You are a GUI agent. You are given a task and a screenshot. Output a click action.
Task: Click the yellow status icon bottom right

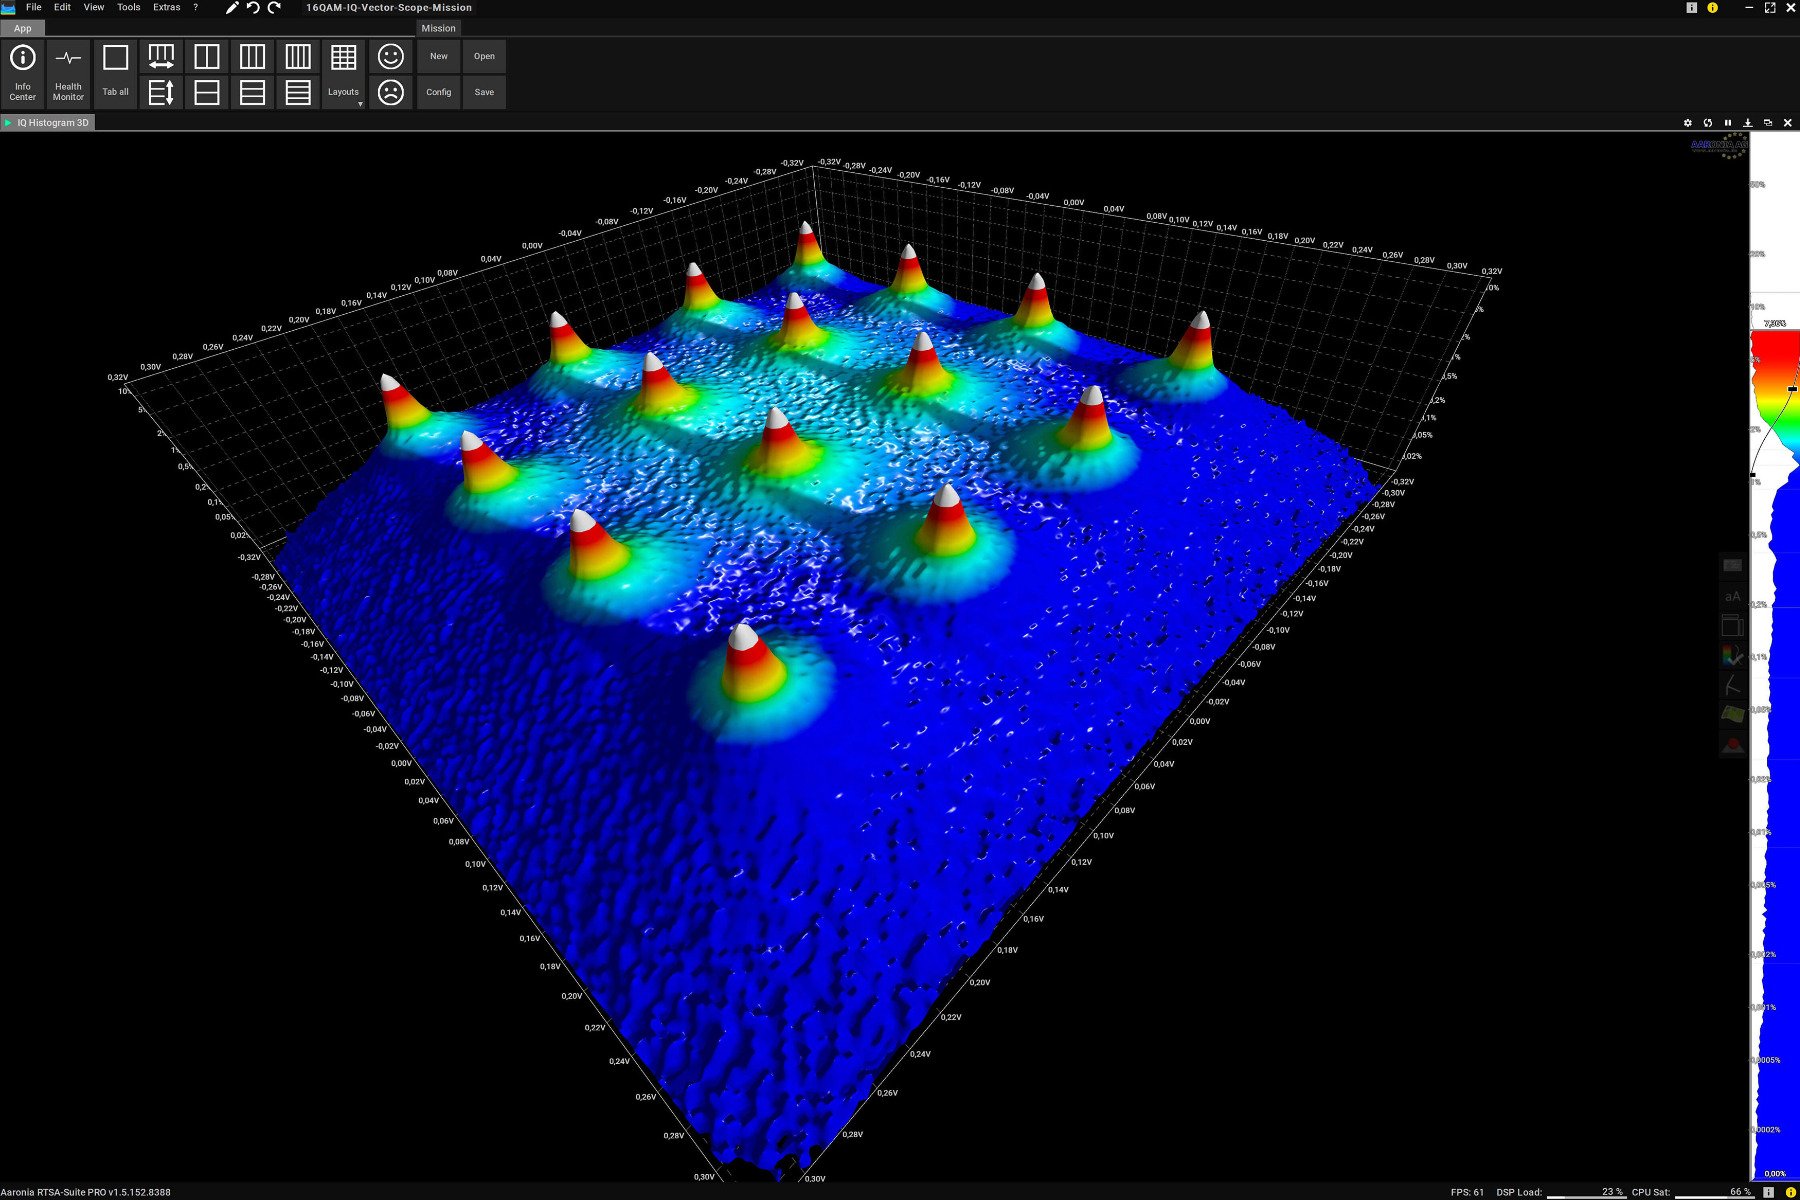point(1790,1192)
